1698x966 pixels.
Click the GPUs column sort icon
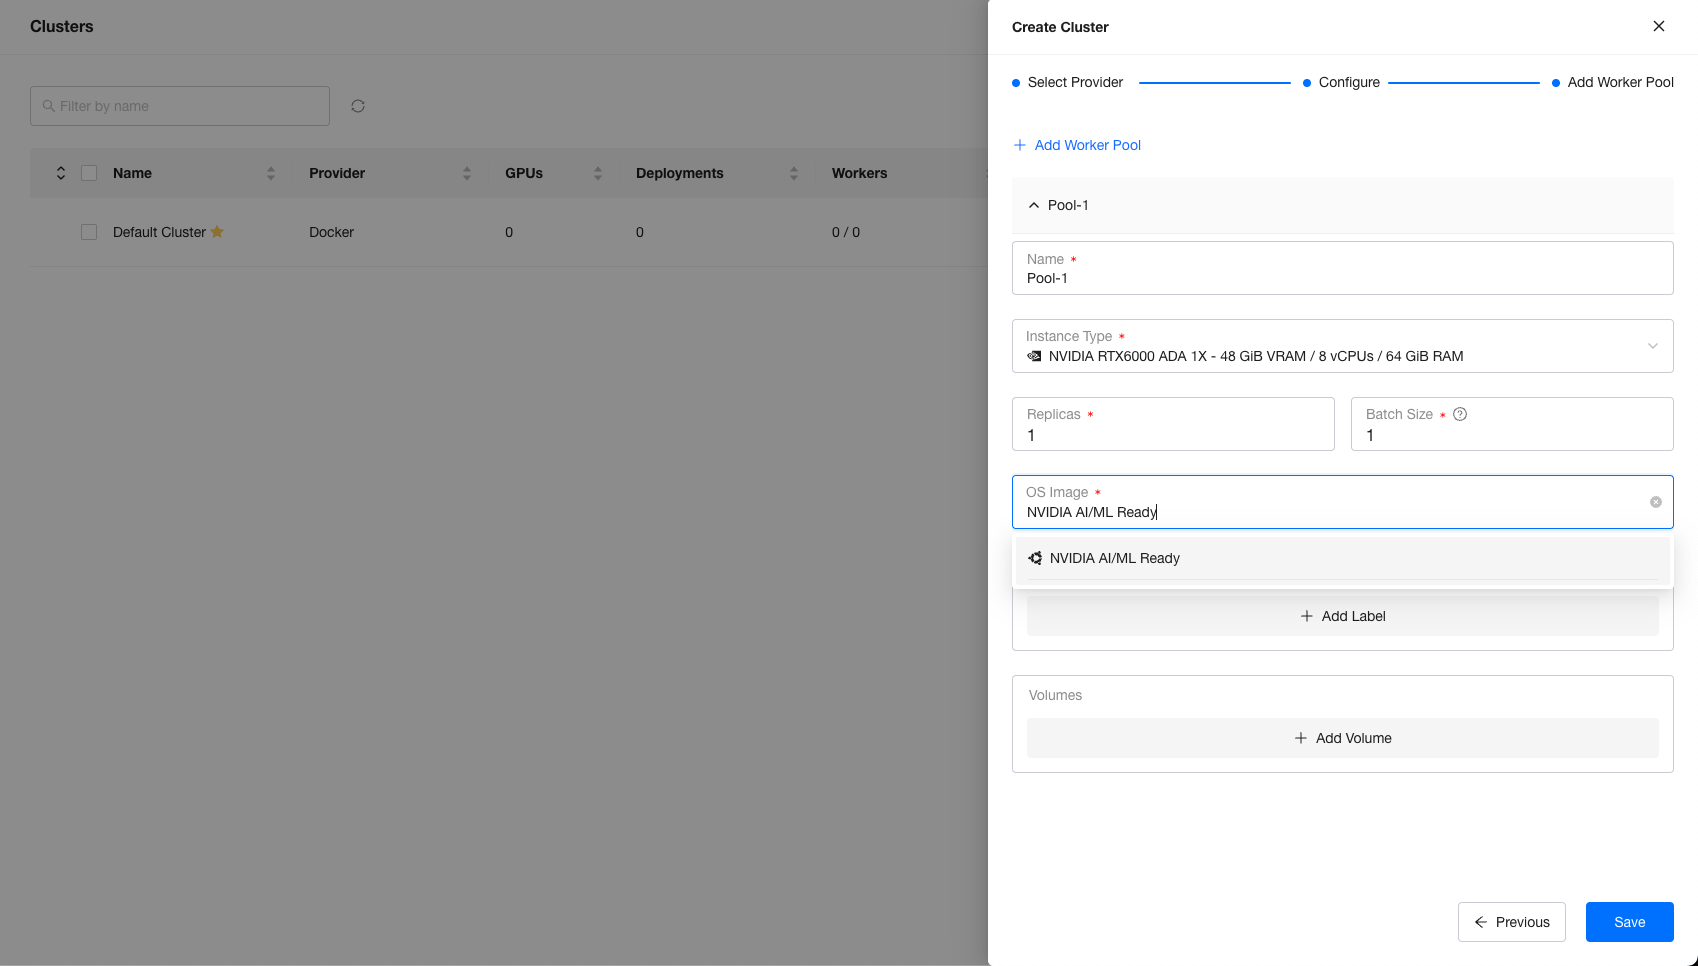[598, 174]
